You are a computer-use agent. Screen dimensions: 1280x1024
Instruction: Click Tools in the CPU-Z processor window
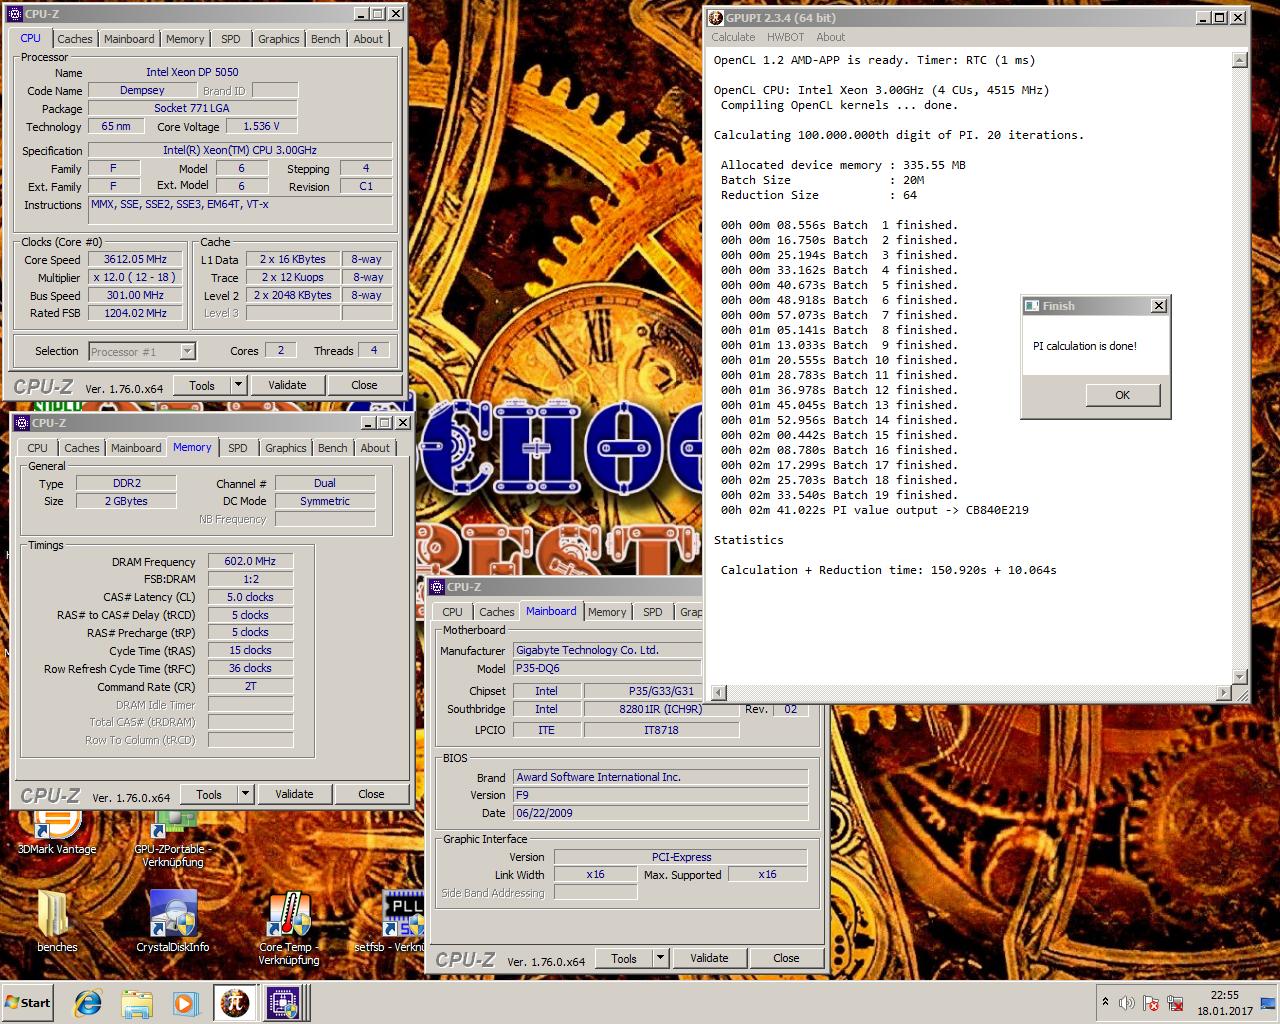pyautogui.click(x=202, y=385)
